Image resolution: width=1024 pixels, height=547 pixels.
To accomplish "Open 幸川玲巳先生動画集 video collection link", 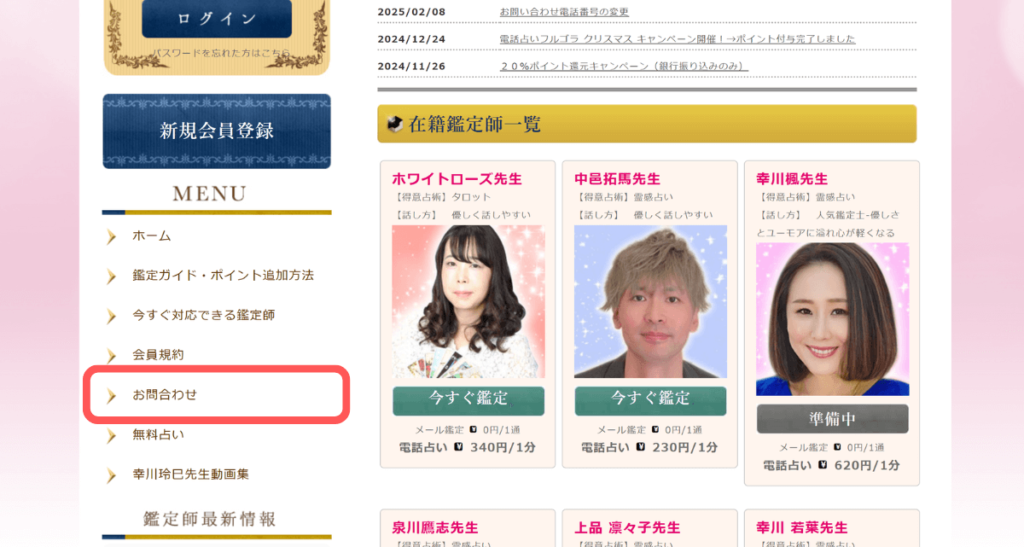I will 190,474.
